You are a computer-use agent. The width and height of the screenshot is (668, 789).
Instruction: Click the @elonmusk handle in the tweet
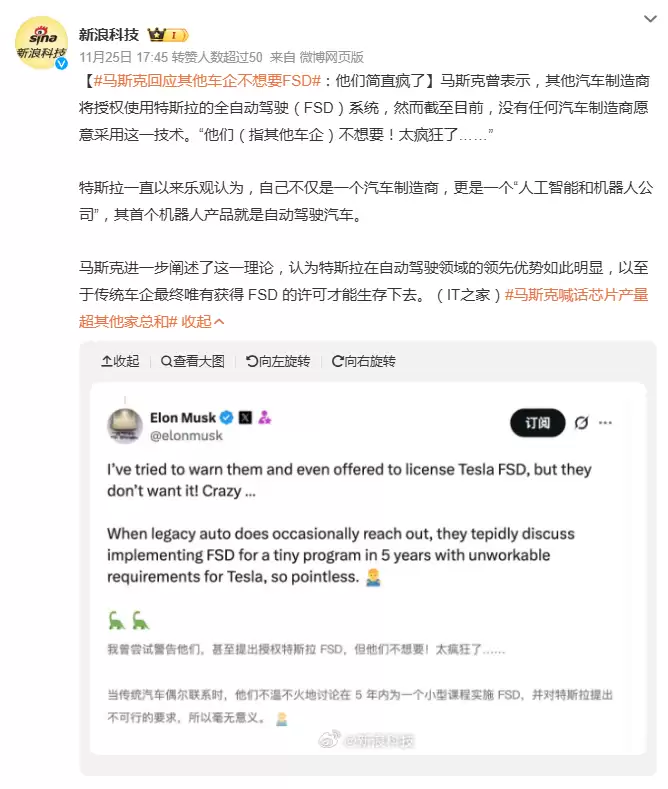(186, 436)
